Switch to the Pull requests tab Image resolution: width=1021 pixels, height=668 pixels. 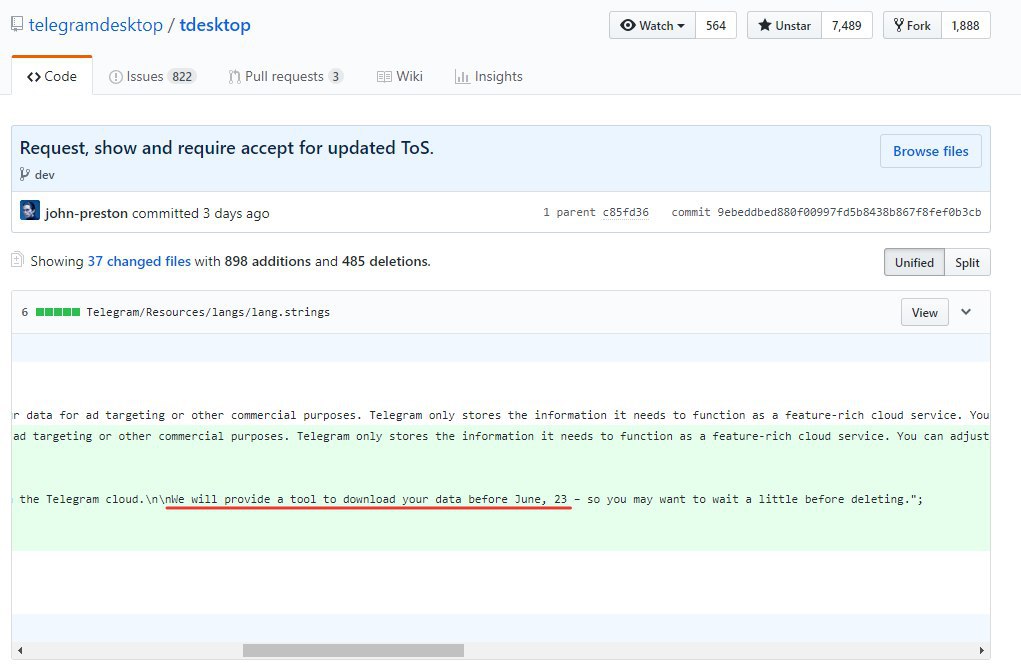pyautogui.click(x=285, y=76)
